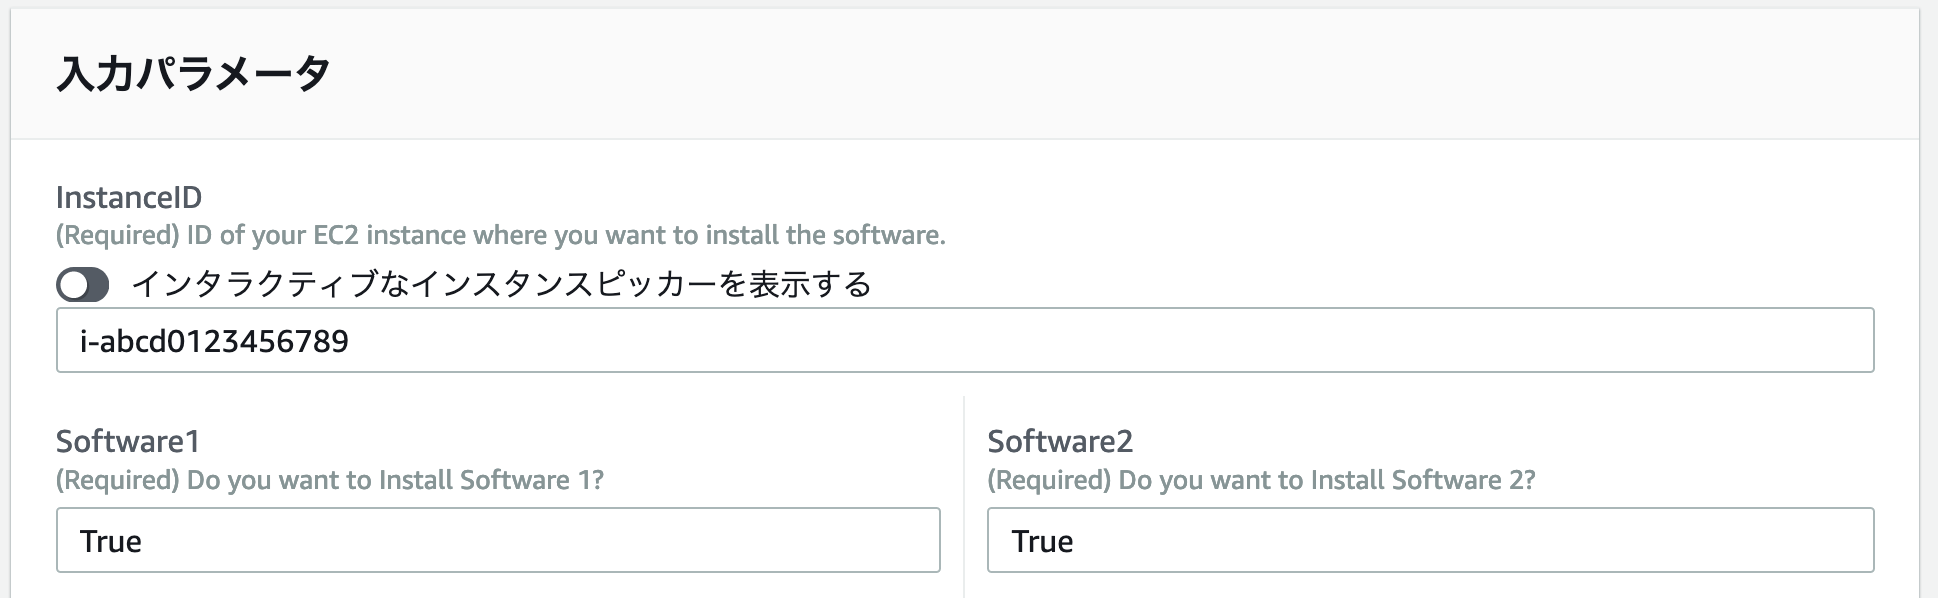
Task: Click the Software2 field label
Action: (1060, 441)
